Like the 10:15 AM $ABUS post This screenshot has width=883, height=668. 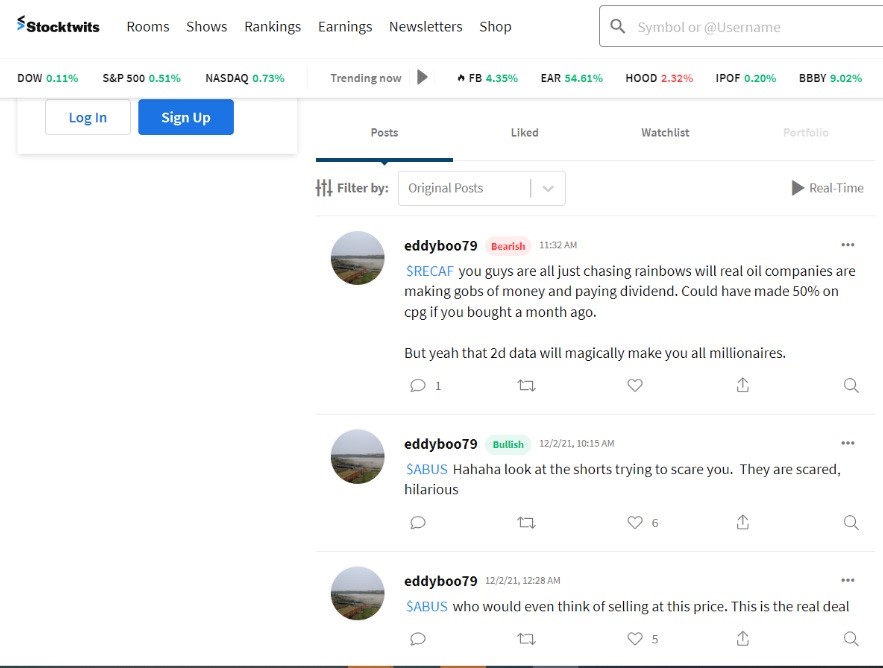634,522
